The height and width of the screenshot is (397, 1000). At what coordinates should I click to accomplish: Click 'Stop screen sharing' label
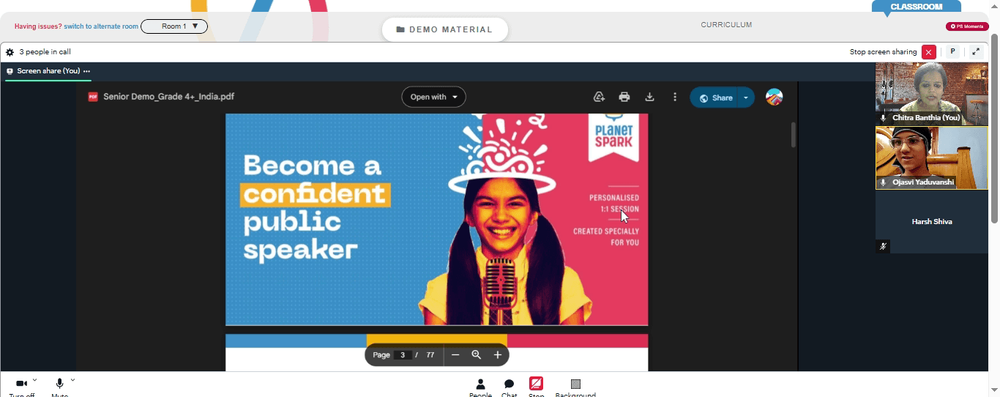coord(883,52)
